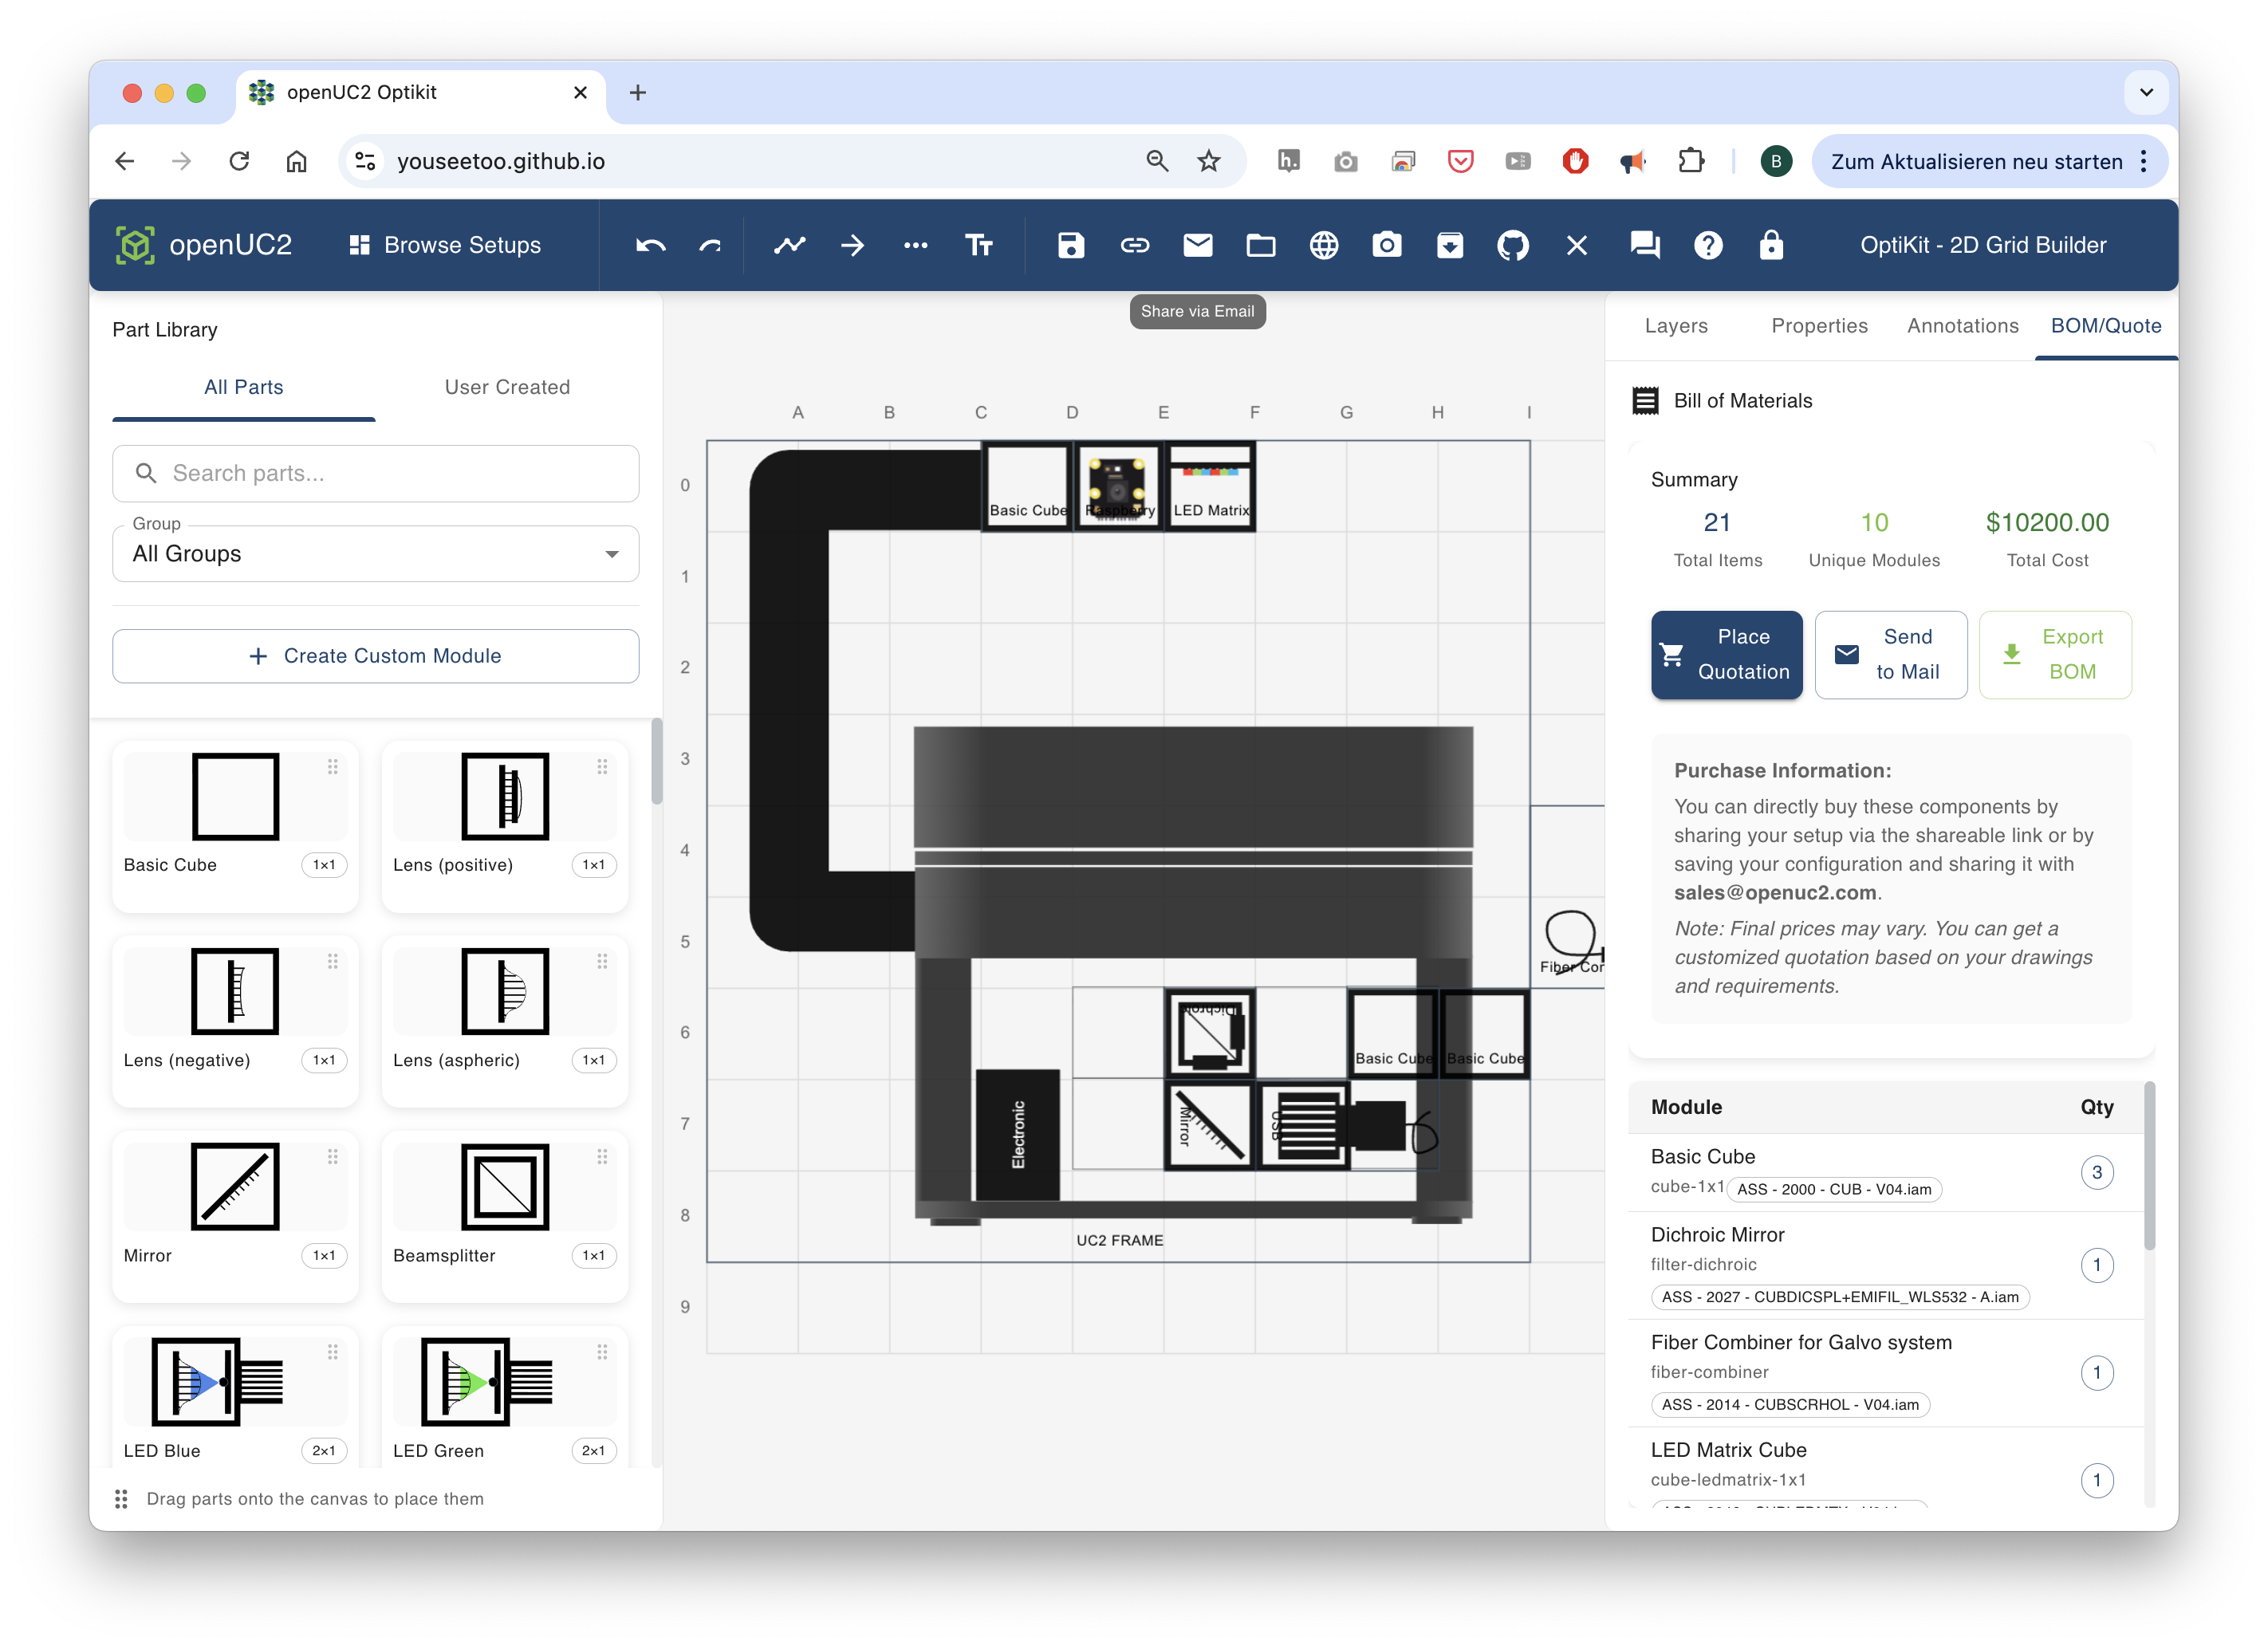Open the forum chat bubbles icon

point(1645,245)
